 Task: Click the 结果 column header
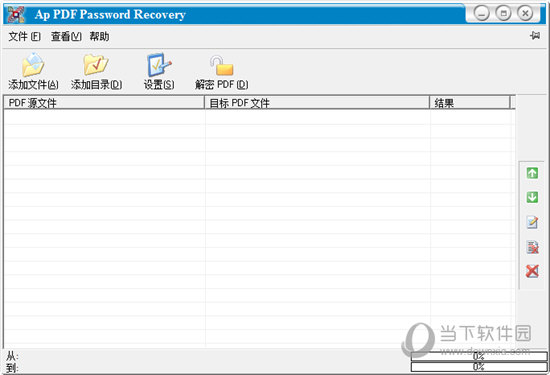(470, 103)
